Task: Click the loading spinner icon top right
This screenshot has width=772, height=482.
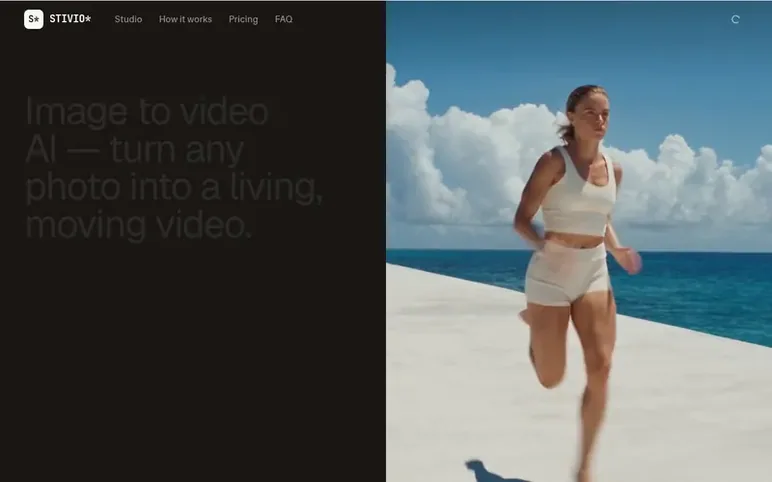Action: click(735, 19)
